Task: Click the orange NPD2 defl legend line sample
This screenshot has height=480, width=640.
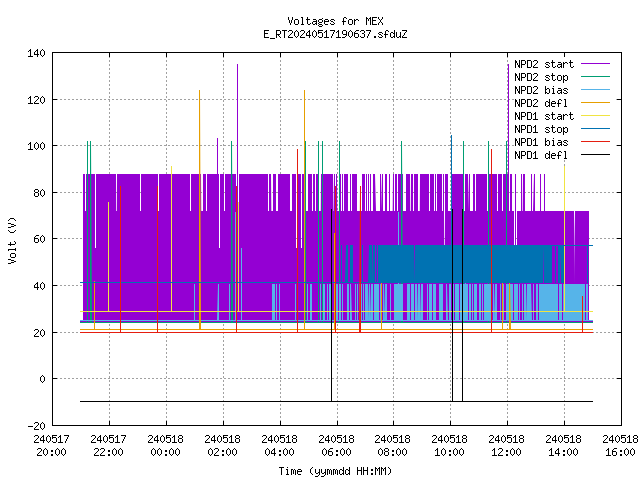Action: (595, 102)
